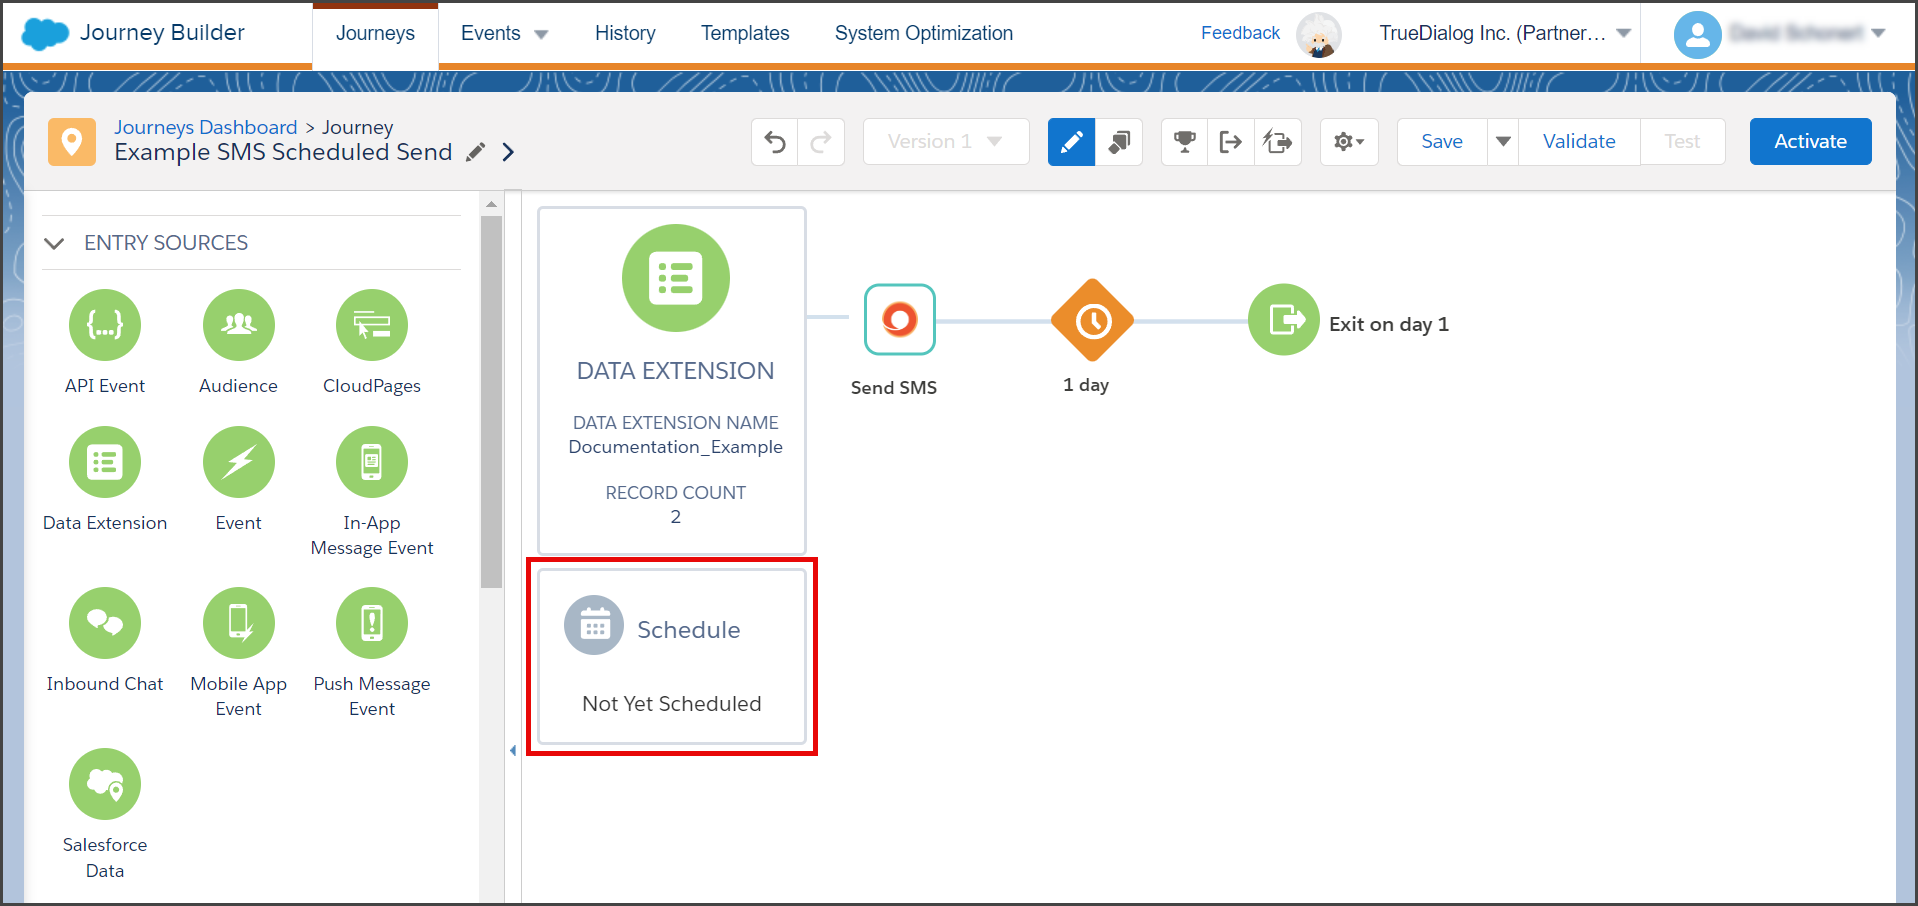The image size is (1918, 906).
Task: Open the Journeys Dashboard breadcrumb link
Action: click(206, 127)
